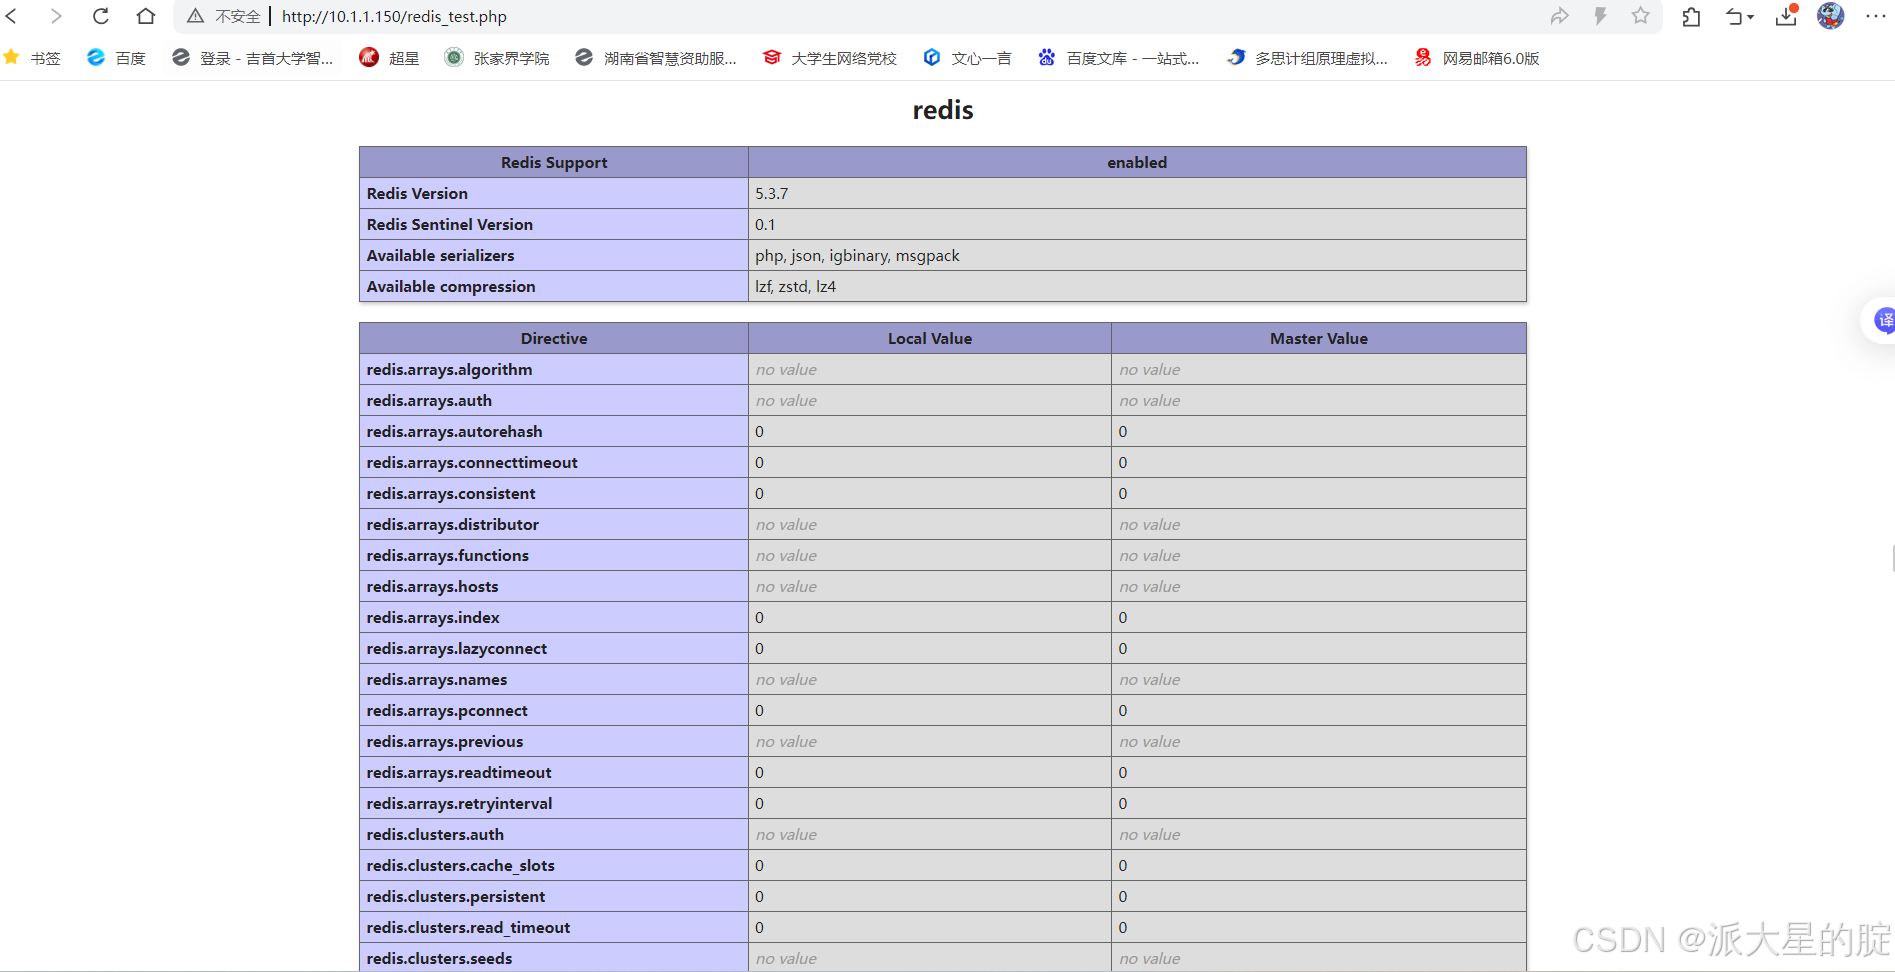Click the browser profile avatar
This screenshot has width=1895, height=972.
pyautogui.click(x=1830, y=16)
